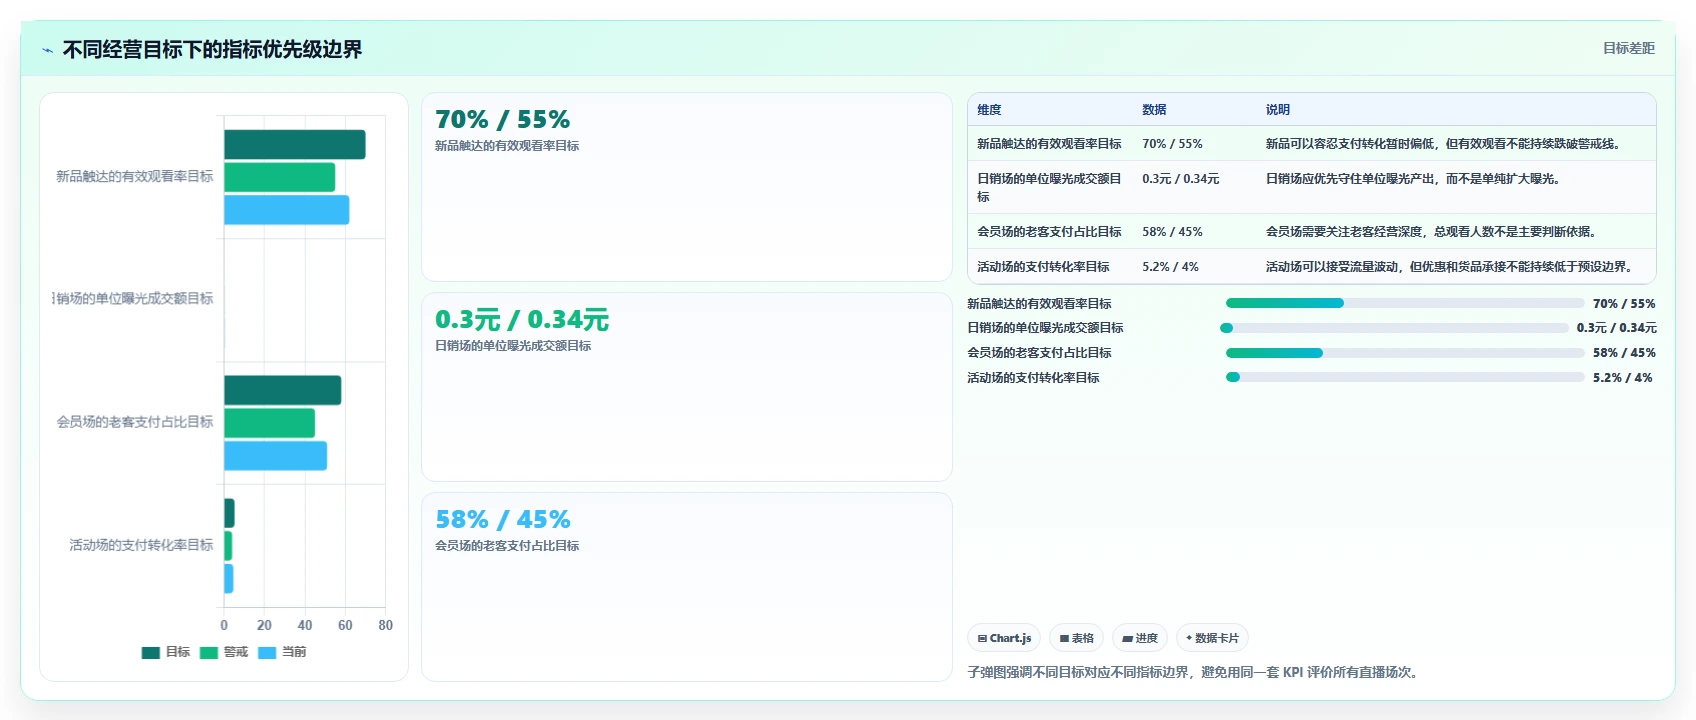Click the x-axis tick label 20
The height and width of the screenshot is (720, 1696).
click(264, 625)
